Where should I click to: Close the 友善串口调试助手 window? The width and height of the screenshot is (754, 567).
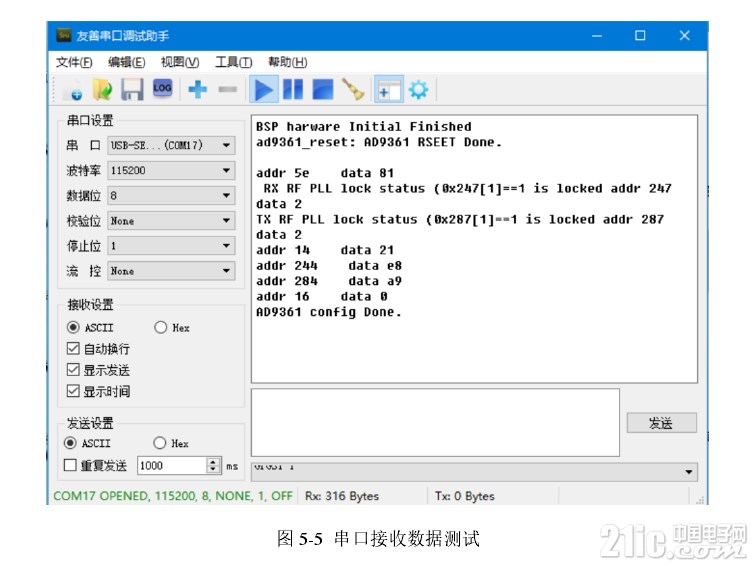coord(684,36)
